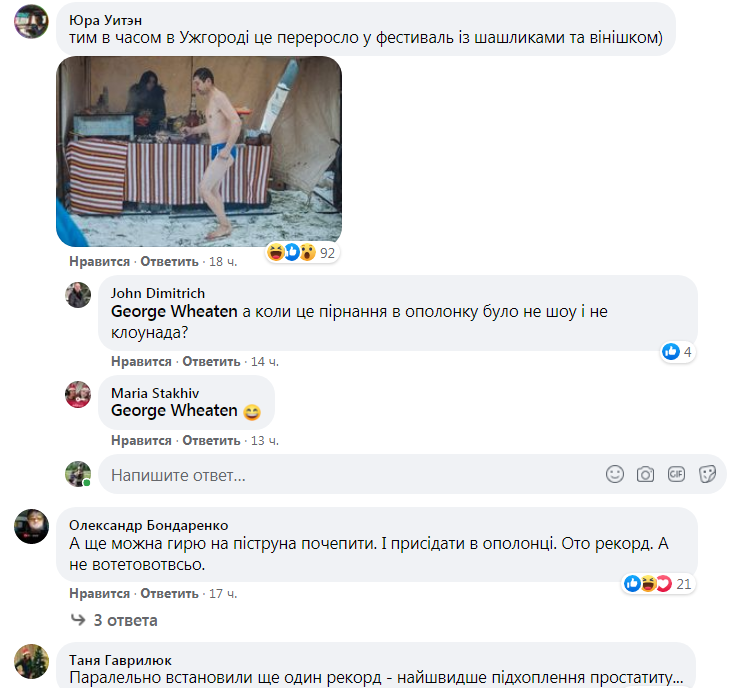Open Таня Гаврилюк's avatar picture
Screen dimensions: 737x688
(31, 662)
